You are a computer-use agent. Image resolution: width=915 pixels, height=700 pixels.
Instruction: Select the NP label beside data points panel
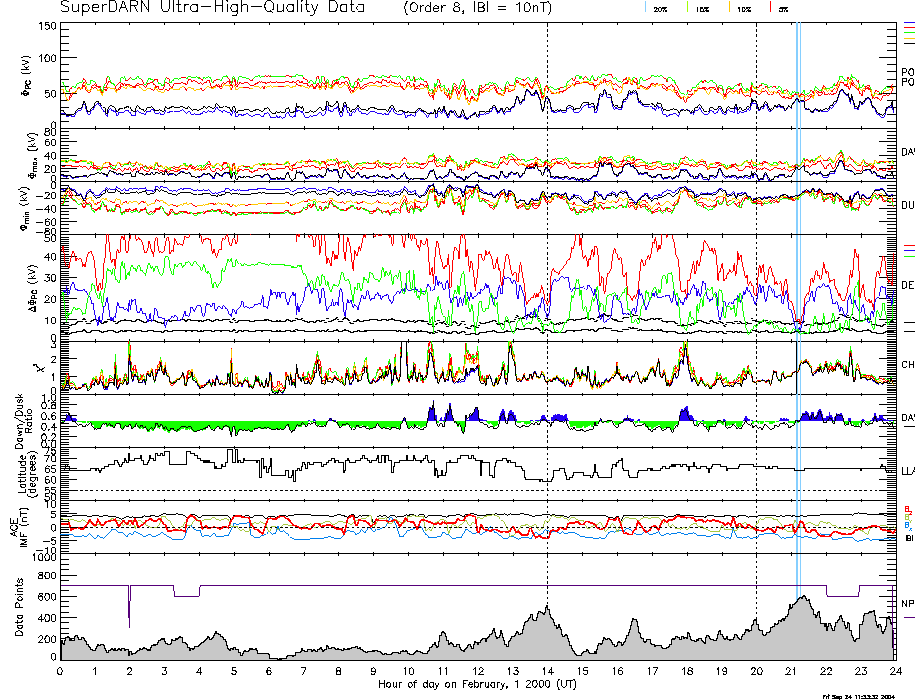[907, 603]
